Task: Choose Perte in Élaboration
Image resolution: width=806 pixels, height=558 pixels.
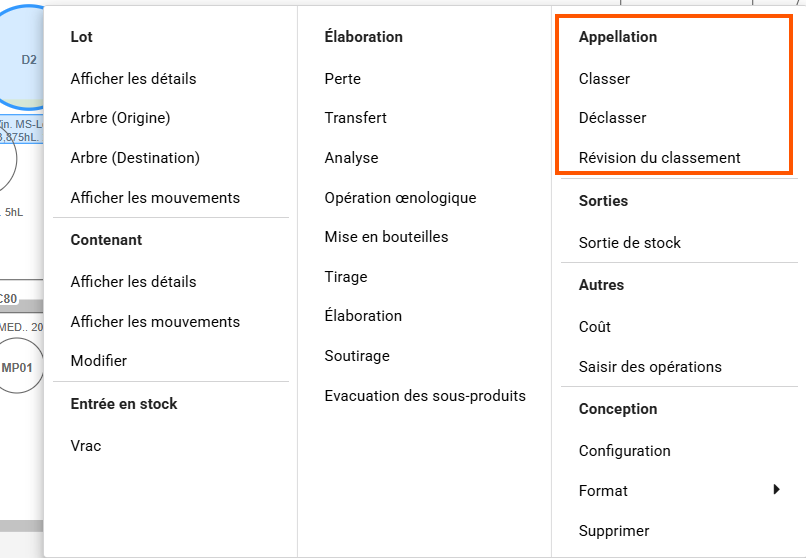Action: (x=343, y=79)
